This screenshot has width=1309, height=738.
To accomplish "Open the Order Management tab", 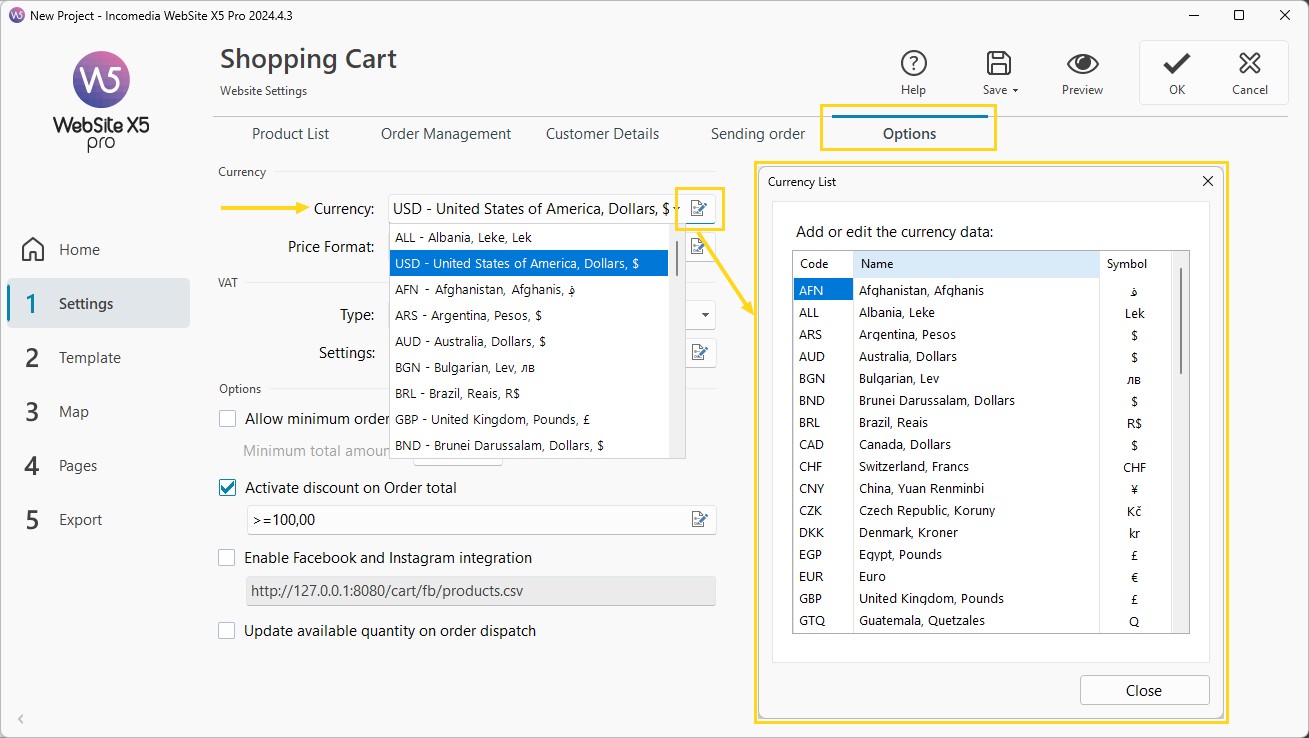I will [x=446, y=134].
